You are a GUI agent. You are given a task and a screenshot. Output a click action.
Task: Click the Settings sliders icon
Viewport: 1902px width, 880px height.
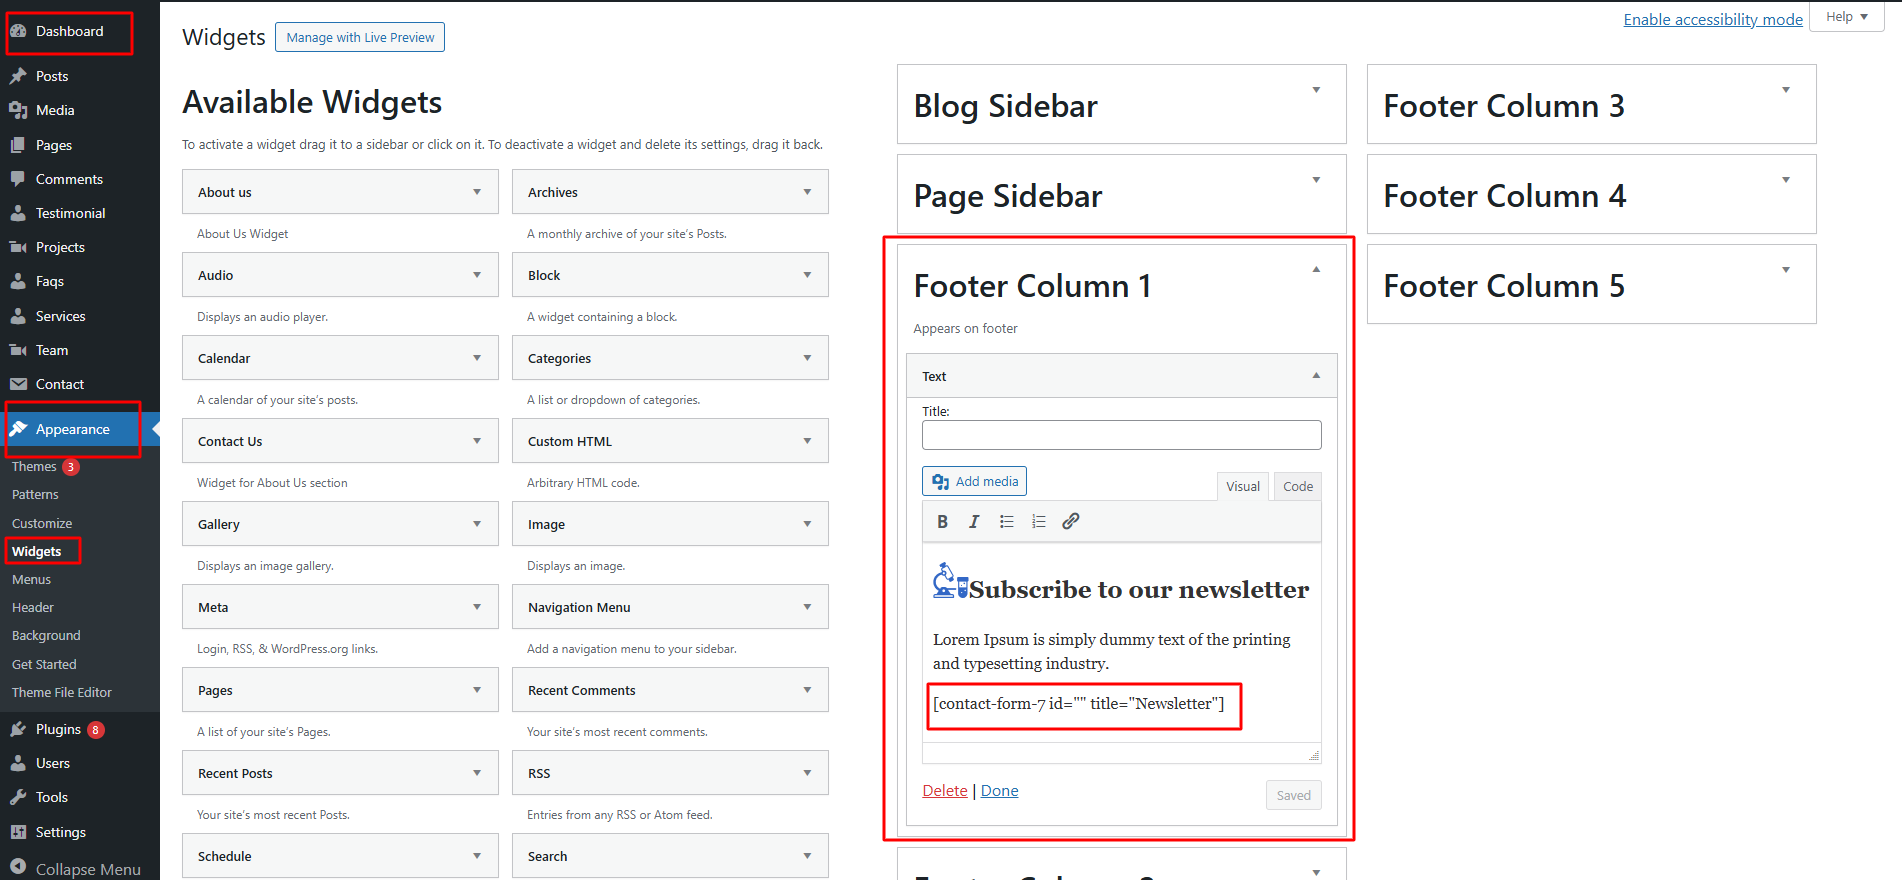[x=18, y=832]
